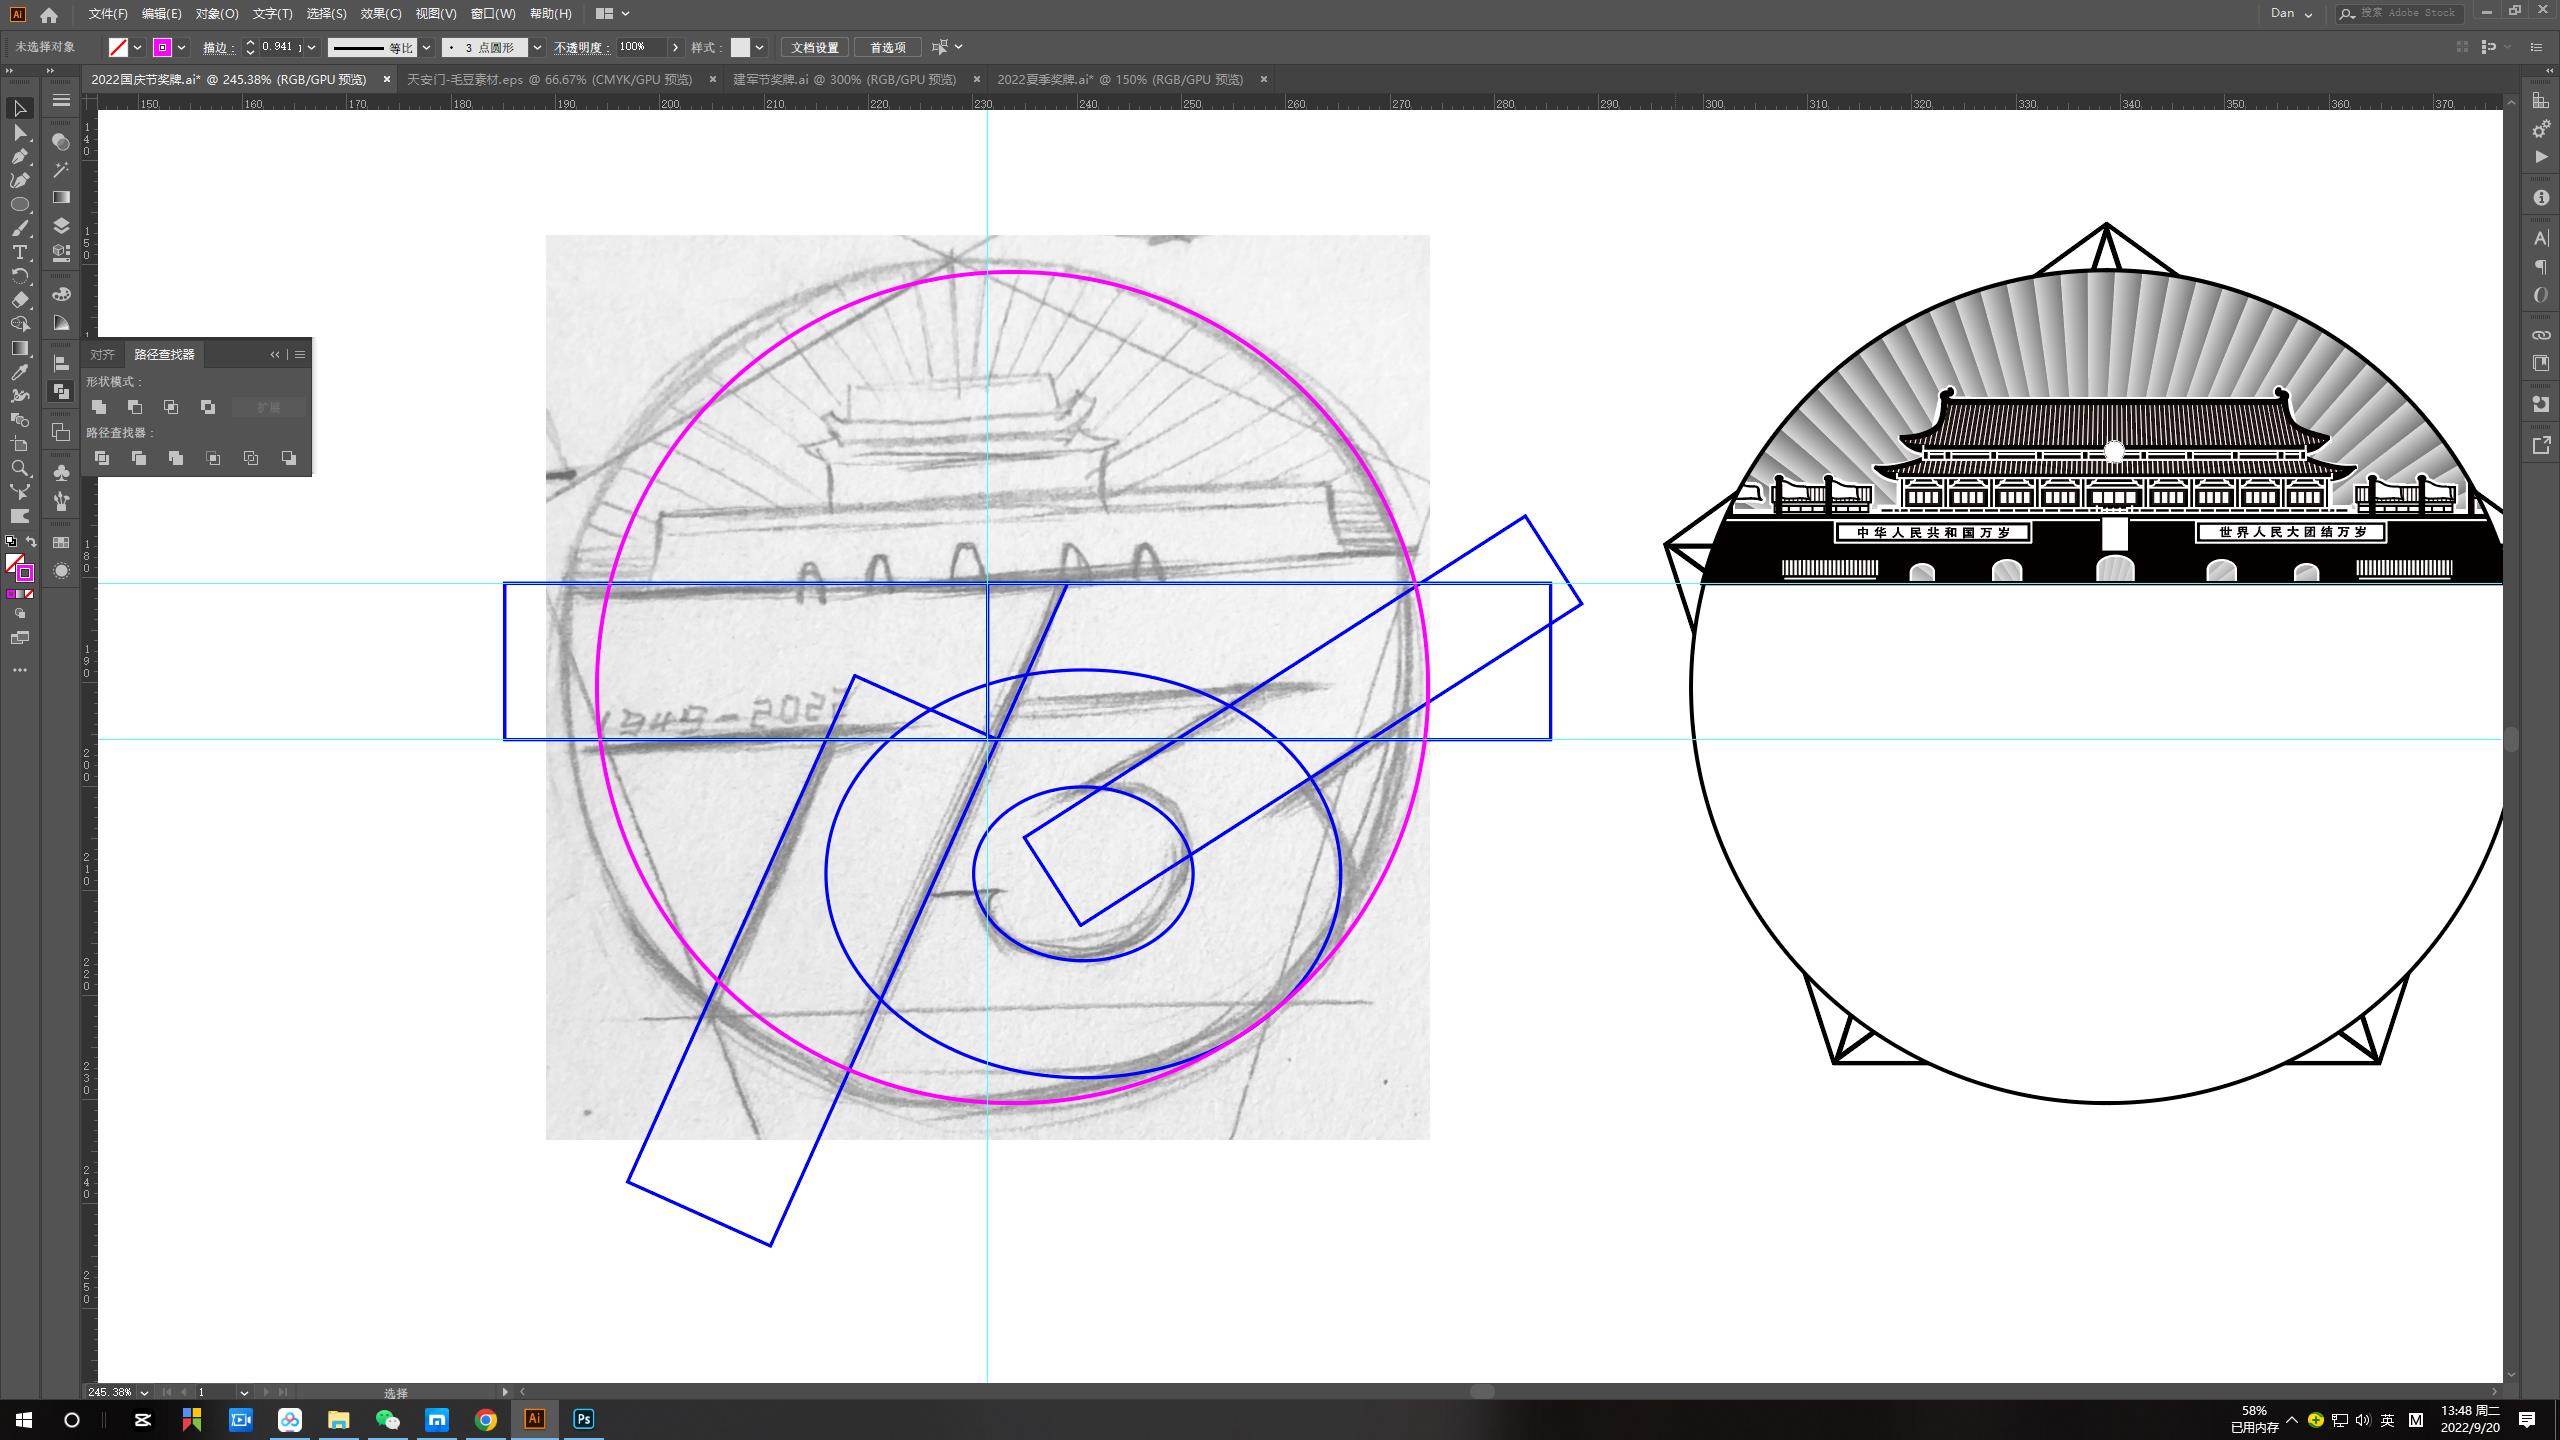Click the Minus Front shape mode icon
This screenshot has width=2560, height=1440.
click(x=135, y=407)
